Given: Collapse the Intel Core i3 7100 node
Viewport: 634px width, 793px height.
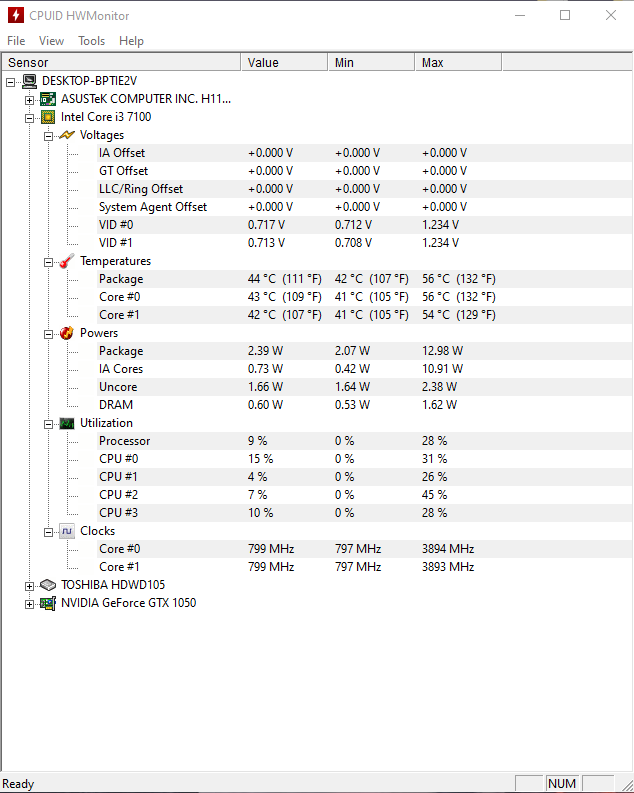Looking at the screenshot, I should 29,118.
